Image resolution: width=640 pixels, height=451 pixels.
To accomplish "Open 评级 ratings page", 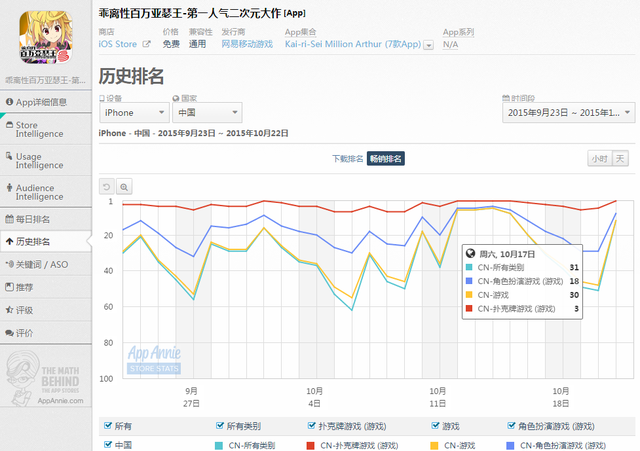I will [x=46, y=310].
